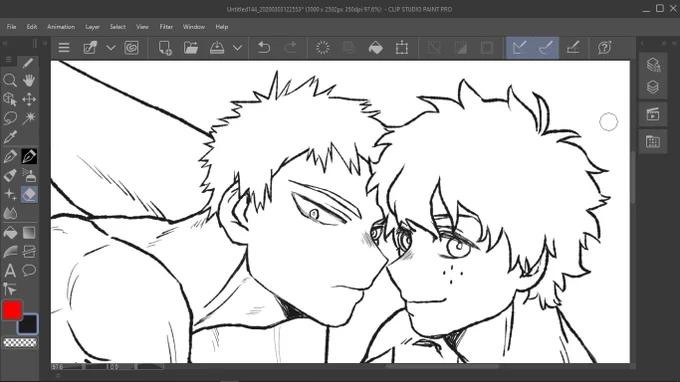Viewport: 680px width, 382px height.
Task: Toggle Snap to Grid
Action: click(x=573, y=48)
